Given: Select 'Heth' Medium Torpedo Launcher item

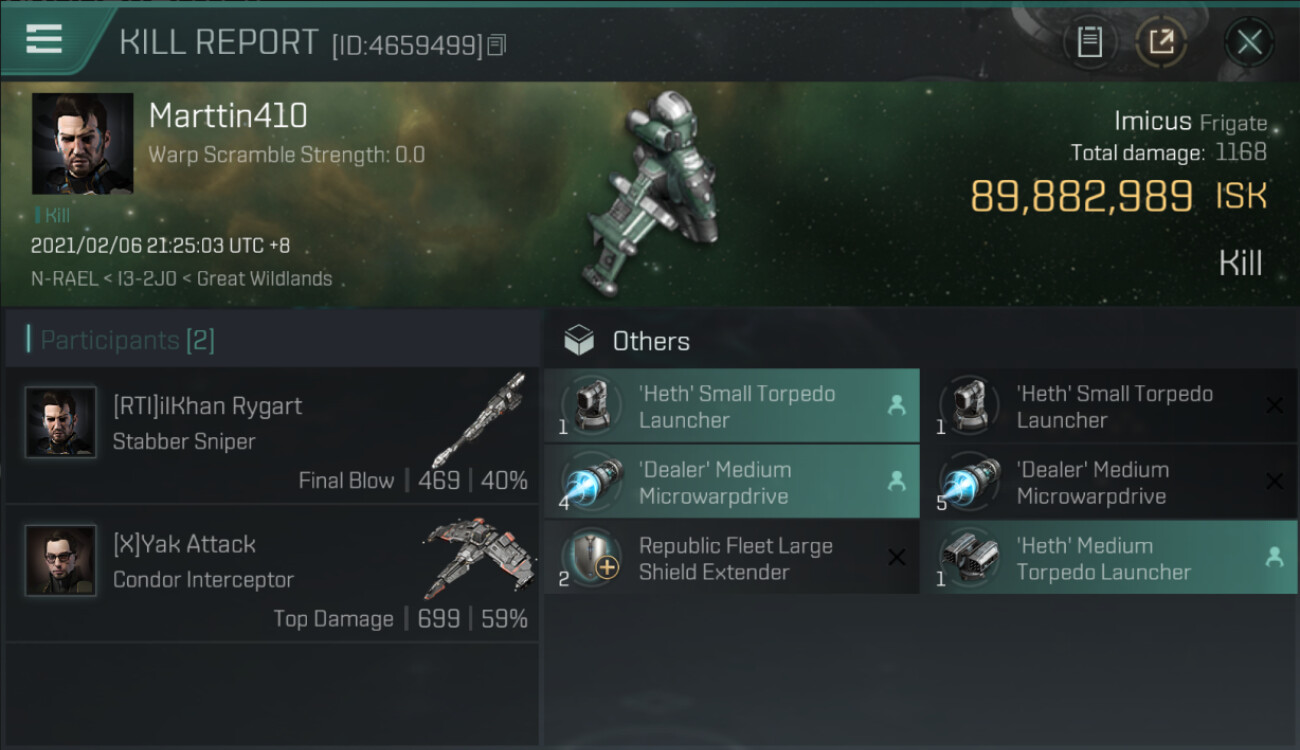Looking at the screenshot, I should (x=1110, y=558).
